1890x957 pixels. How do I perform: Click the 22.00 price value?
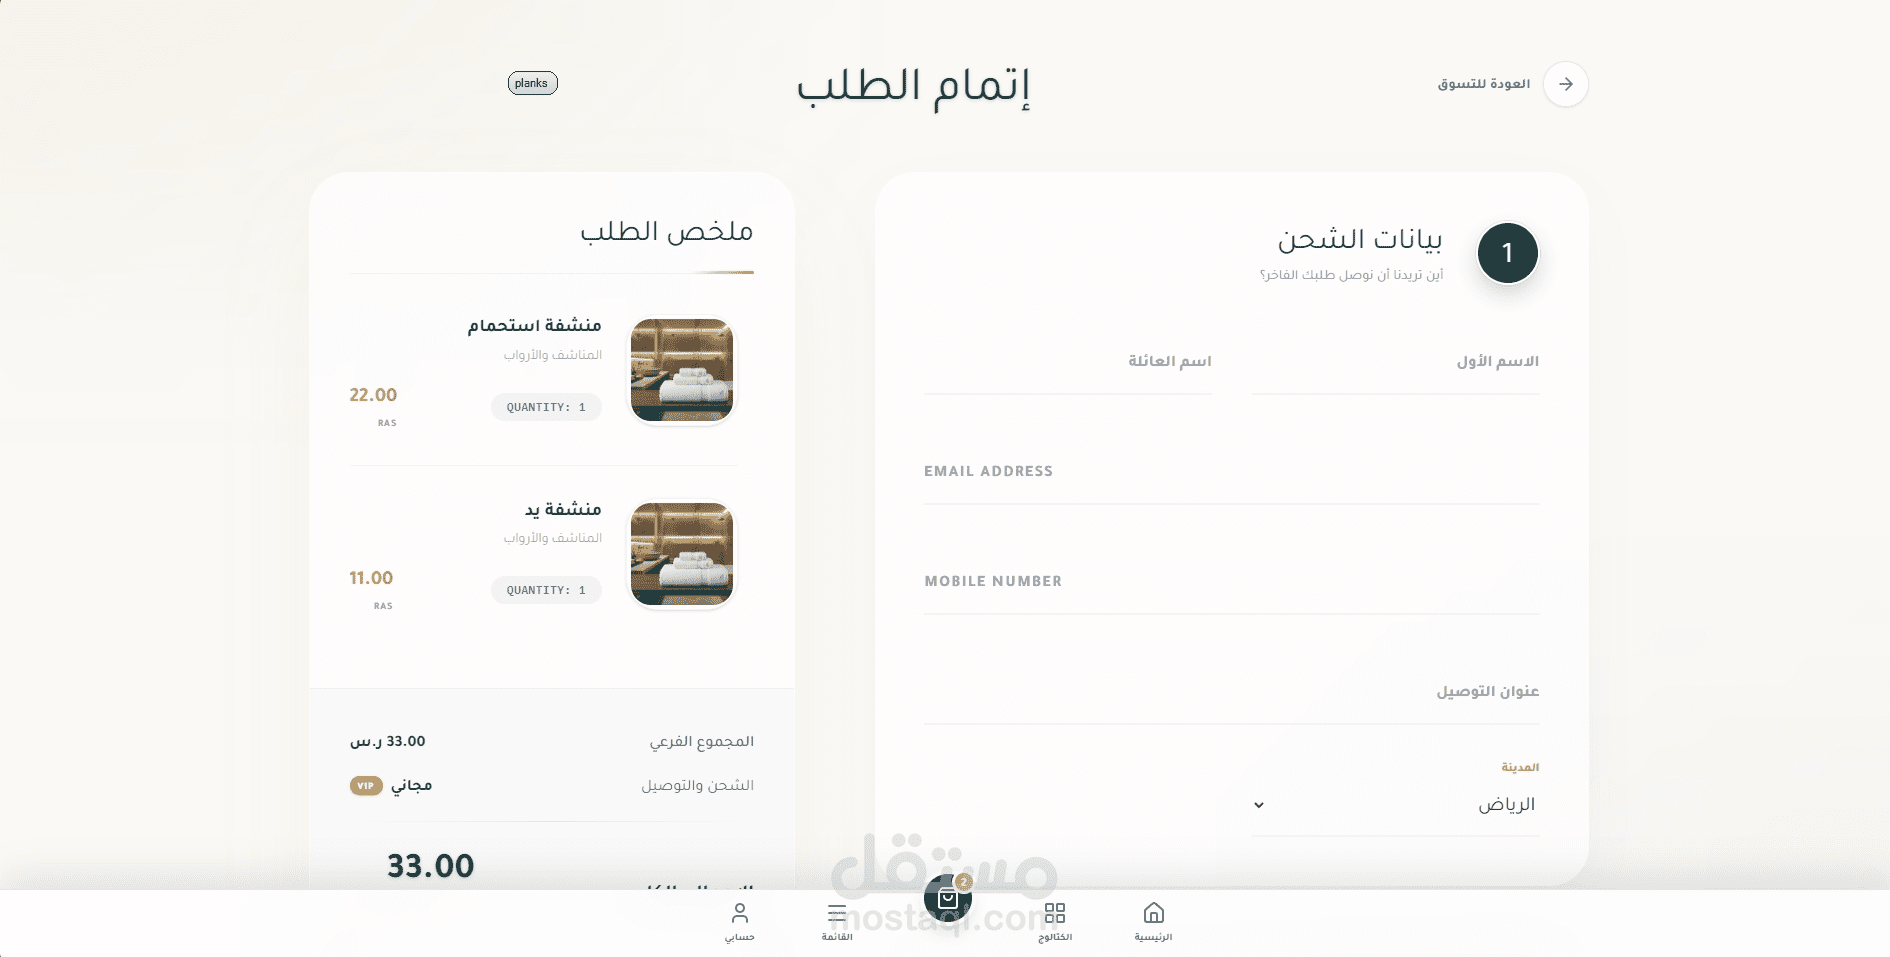[373, 395]
